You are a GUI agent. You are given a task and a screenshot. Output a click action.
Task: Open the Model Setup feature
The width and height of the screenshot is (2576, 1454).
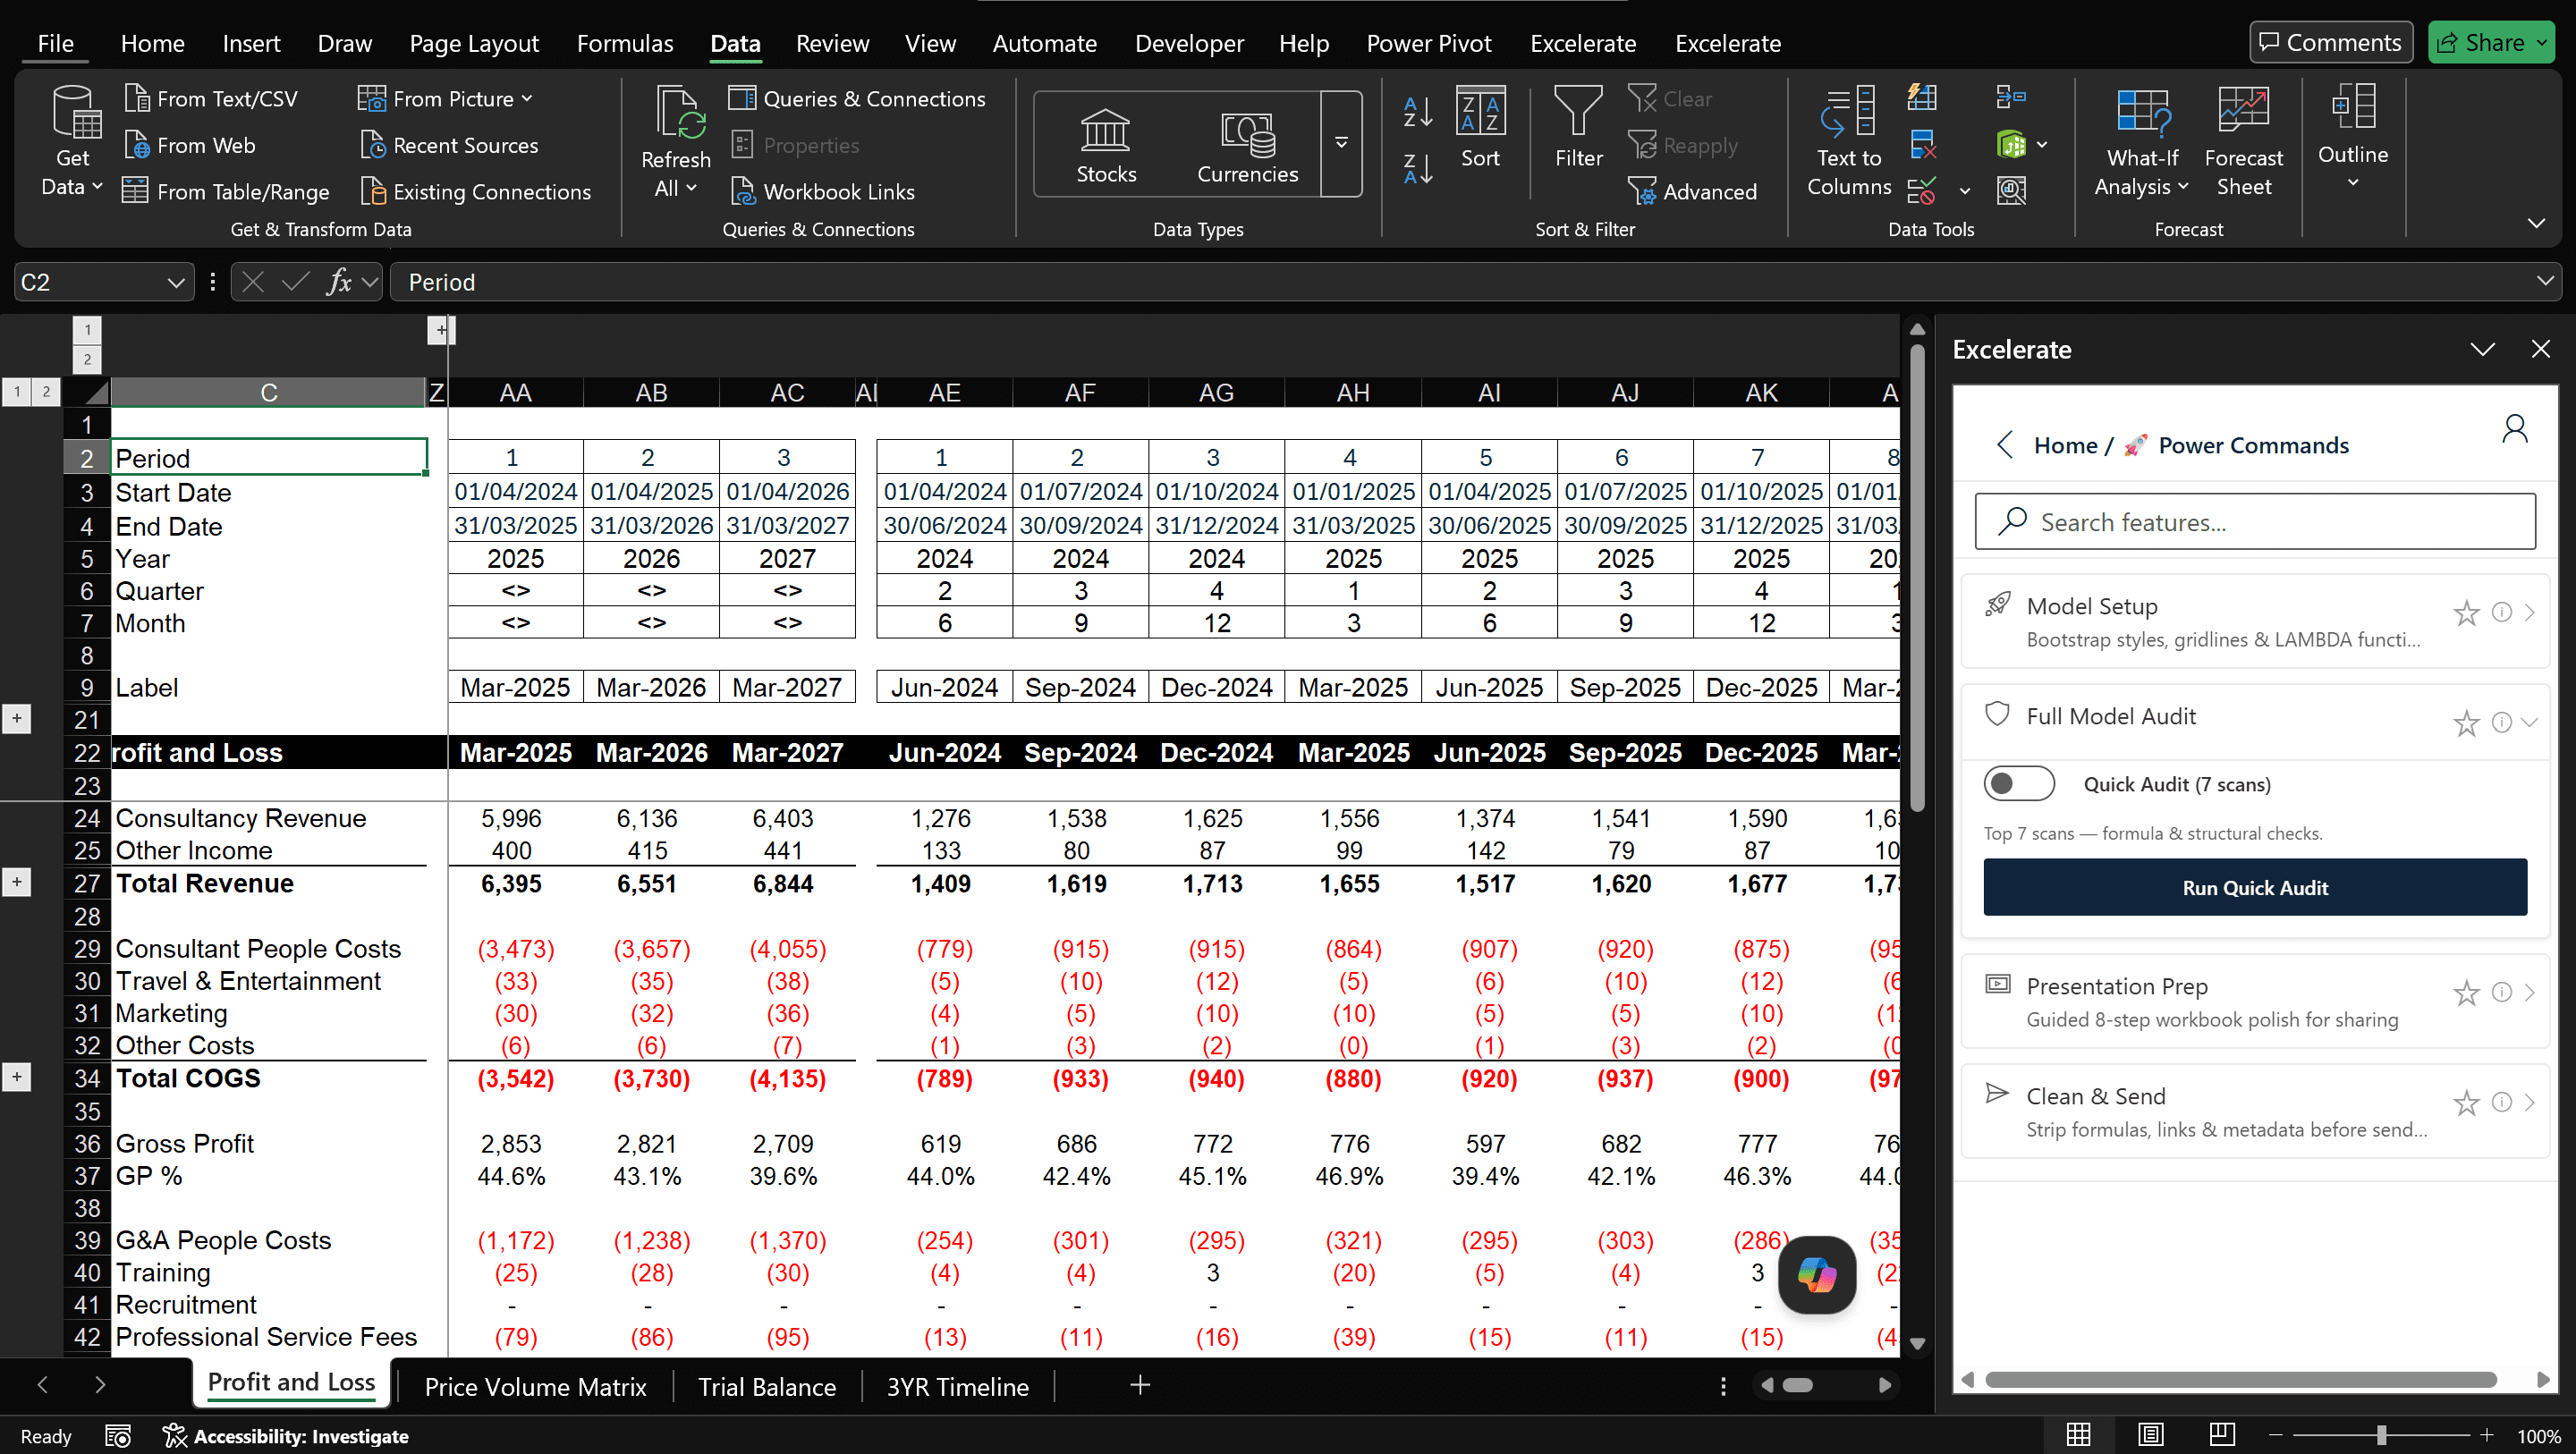coord(2255,621)
